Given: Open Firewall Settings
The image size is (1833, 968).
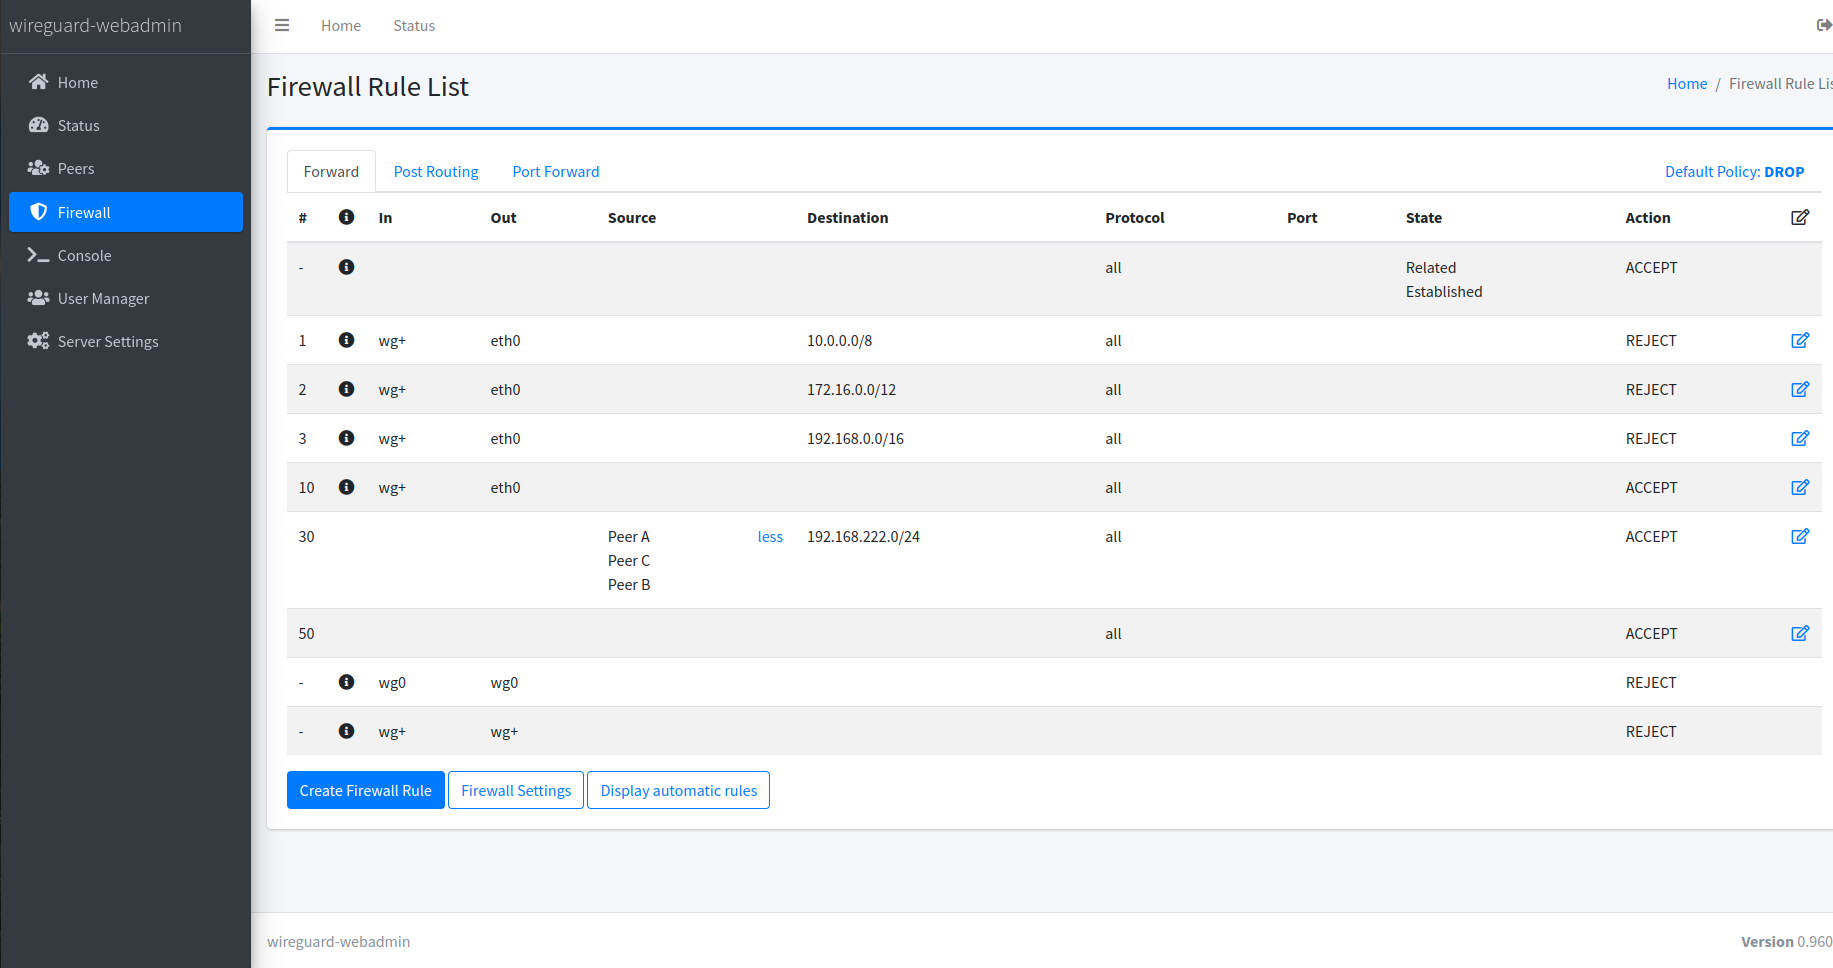Looking at the screenshot, I should pyautogui.click(x=516, y=791).
